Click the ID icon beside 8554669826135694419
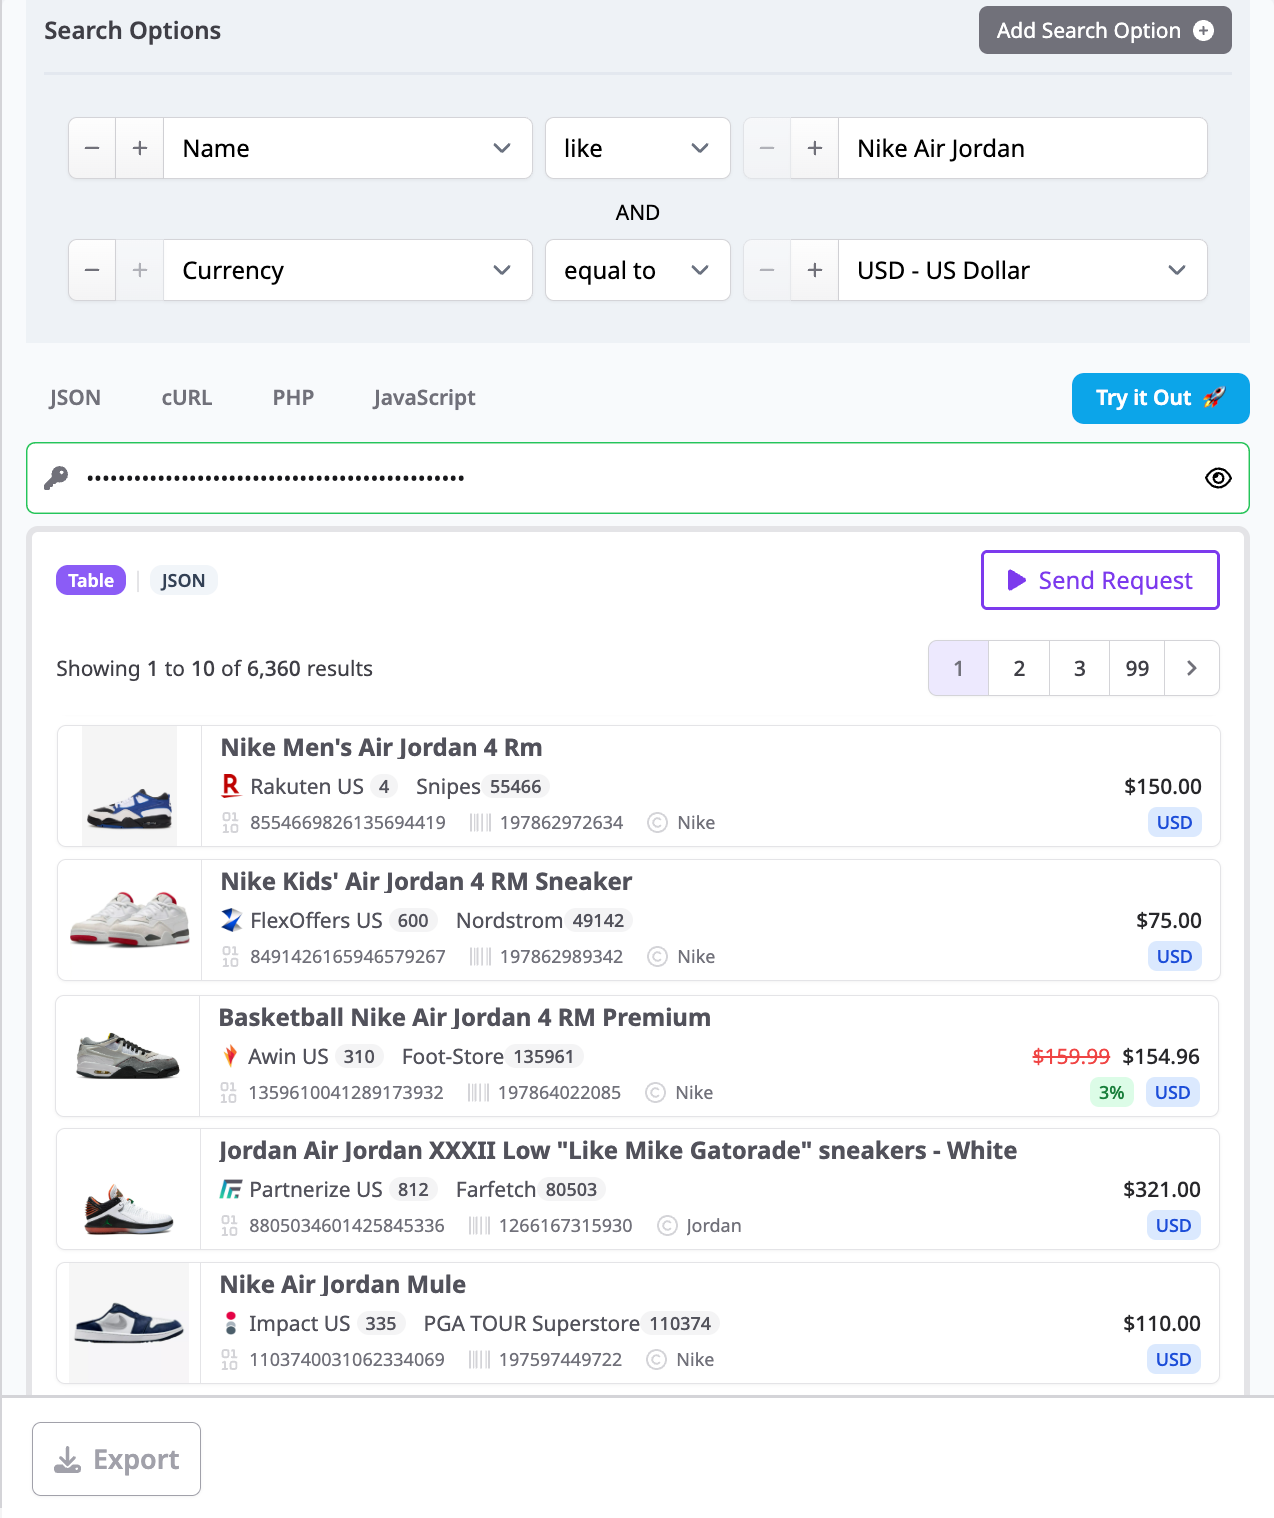This screenshot has height=1518, width=1274. point(230,823)
